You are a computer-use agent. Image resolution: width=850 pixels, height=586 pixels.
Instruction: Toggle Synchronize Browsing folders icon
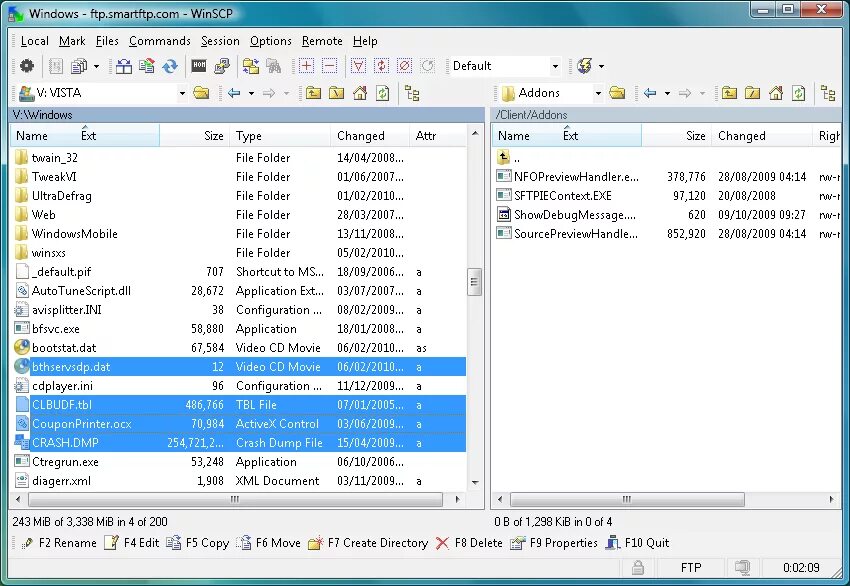[x=250, y=66]
